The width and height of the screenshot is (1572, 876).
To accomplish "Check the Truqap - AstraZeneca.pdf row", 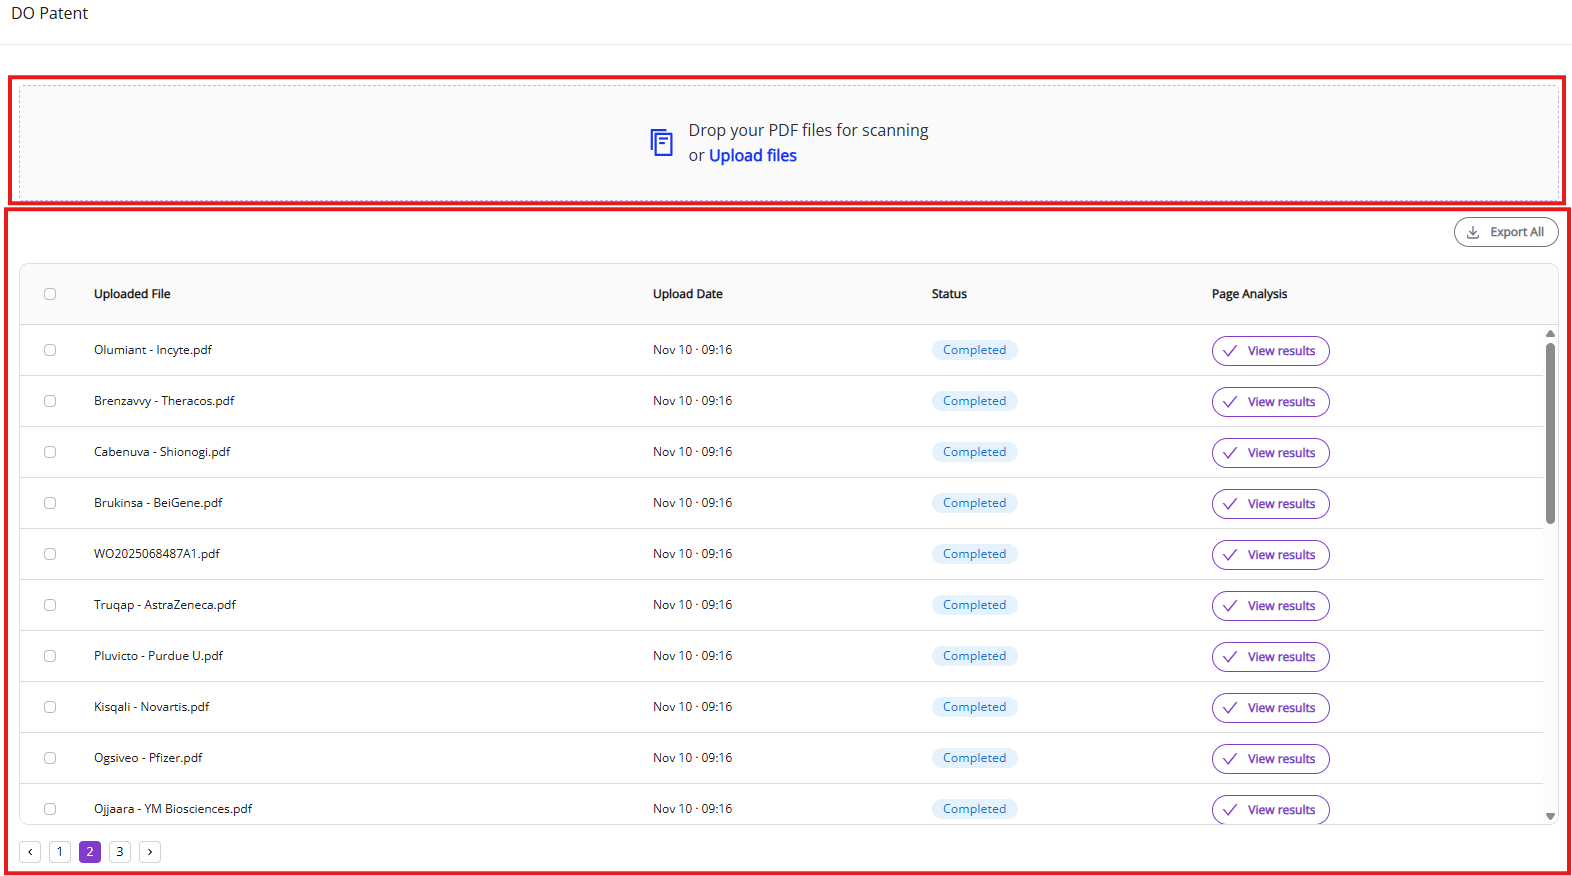I will coord(50,605).
